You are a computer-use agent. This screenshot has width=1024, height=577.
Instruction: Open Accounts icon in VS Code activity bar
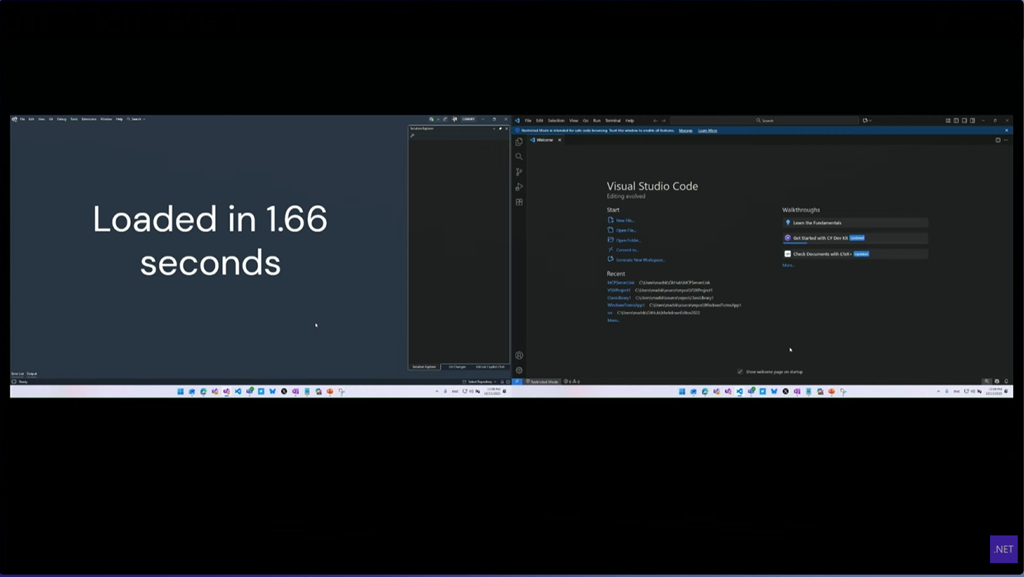(519, 356)
